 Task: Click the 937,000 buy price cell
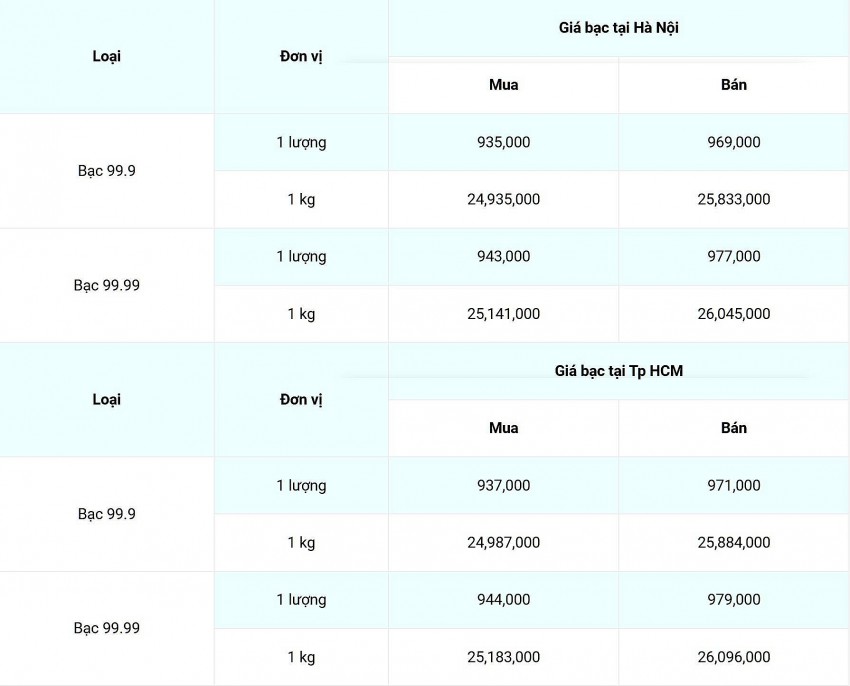click(504, 485)
